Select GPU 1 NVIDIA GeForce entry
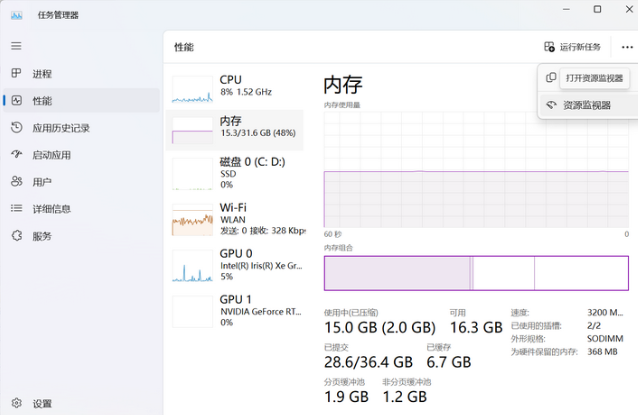Image resolution: width=638 pixels, height=415 pixels. click(x=236, y=310)
